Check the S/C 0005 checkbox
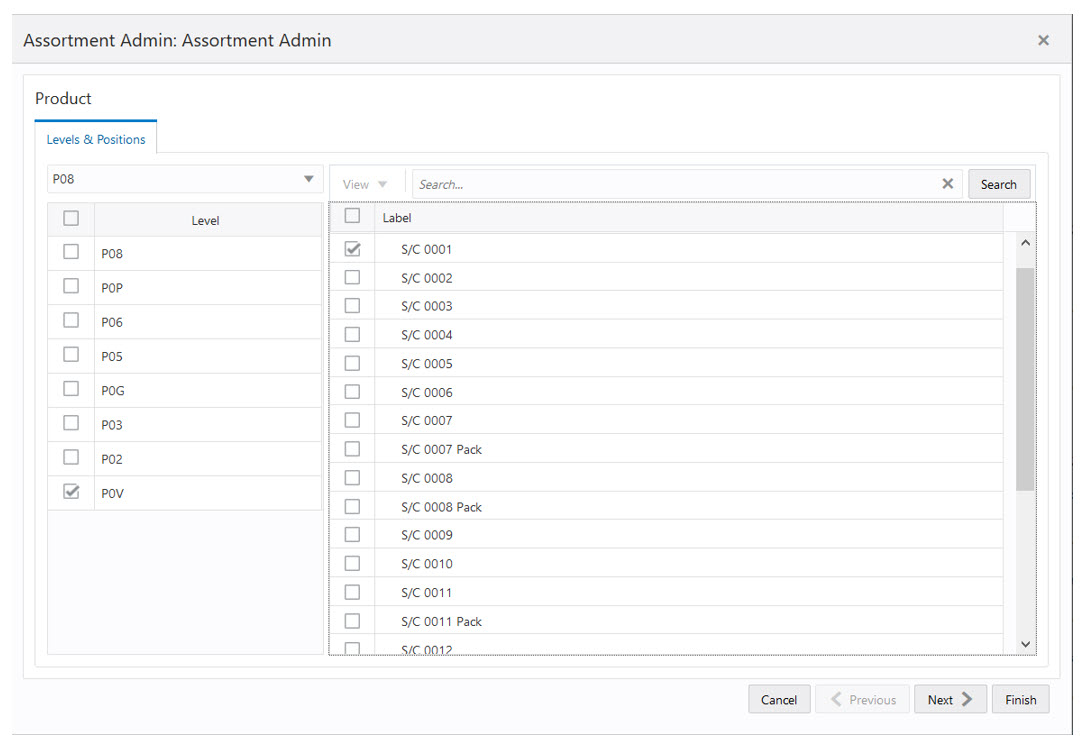1083x743 pixels. coord(352,363)
